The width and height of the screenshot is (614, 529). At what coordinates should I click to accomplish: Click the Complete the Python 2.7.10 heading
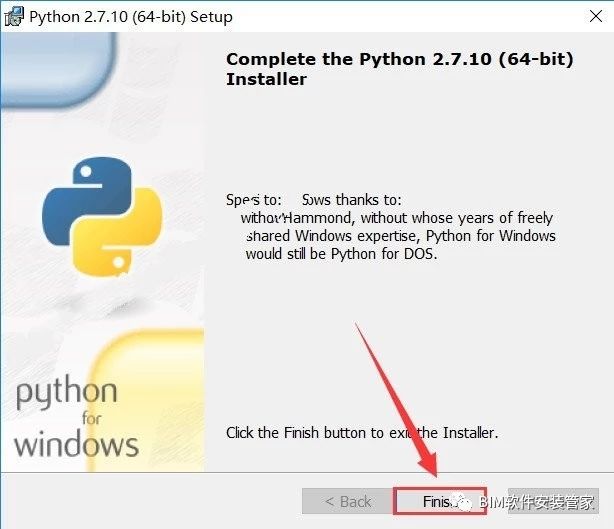click(x=400, y=69)
